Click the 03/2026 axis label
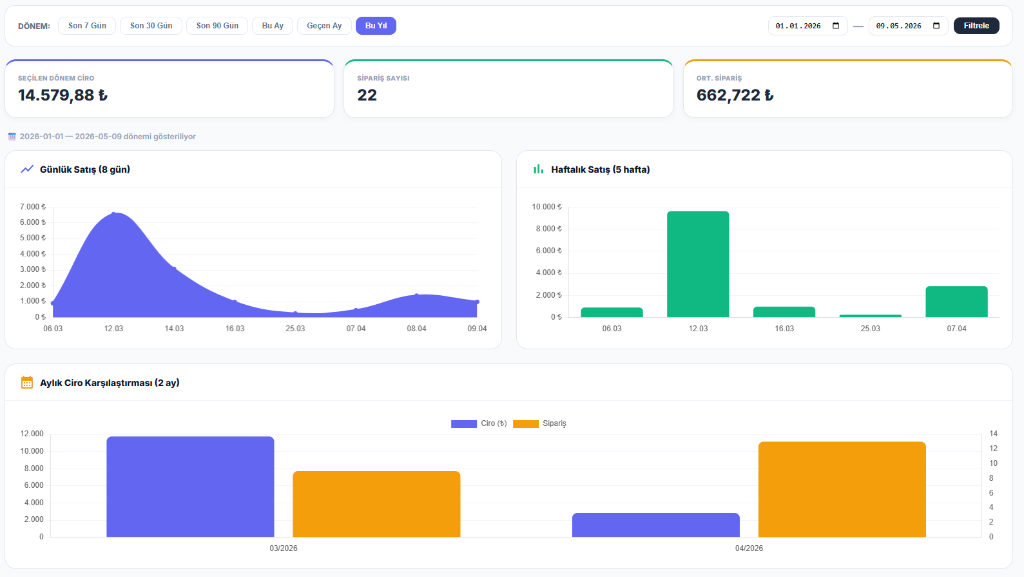Screen dimensions: 1024x577 click(x=283, y=548)
